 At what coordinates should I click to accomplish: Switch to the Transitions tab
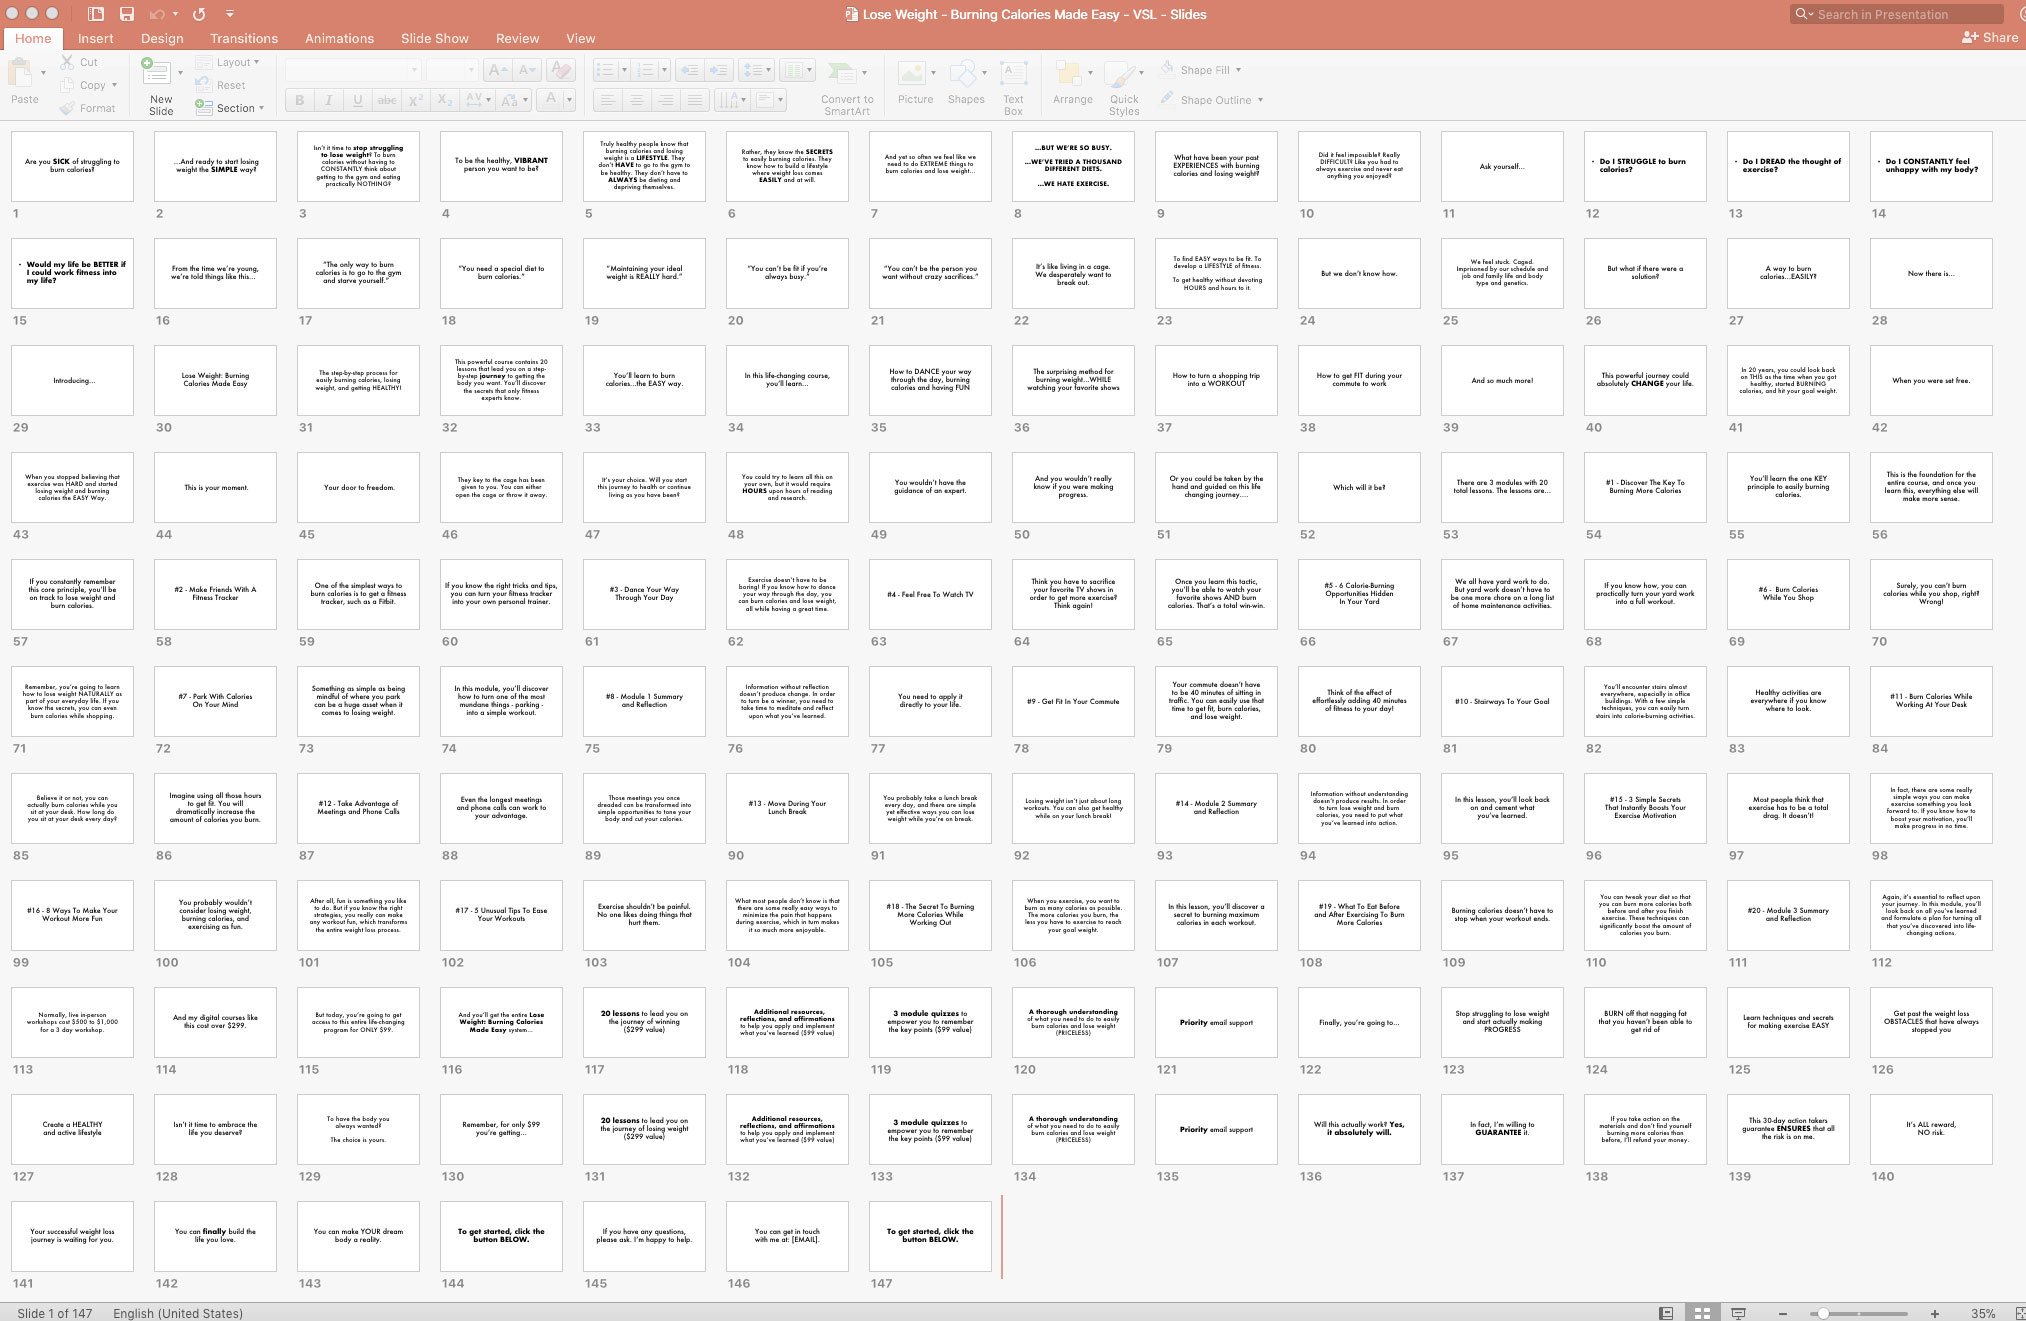(244, 38)
